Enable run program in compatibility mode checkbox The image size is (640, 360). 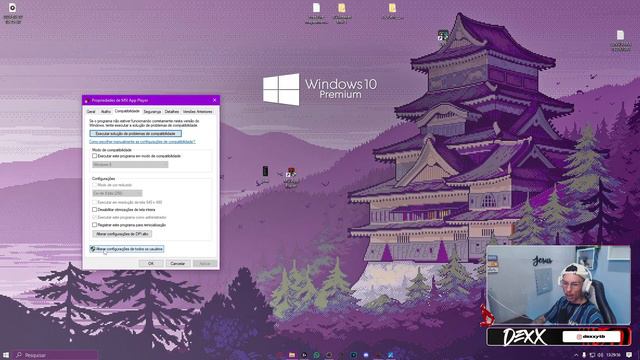click(x=94, y=156)
